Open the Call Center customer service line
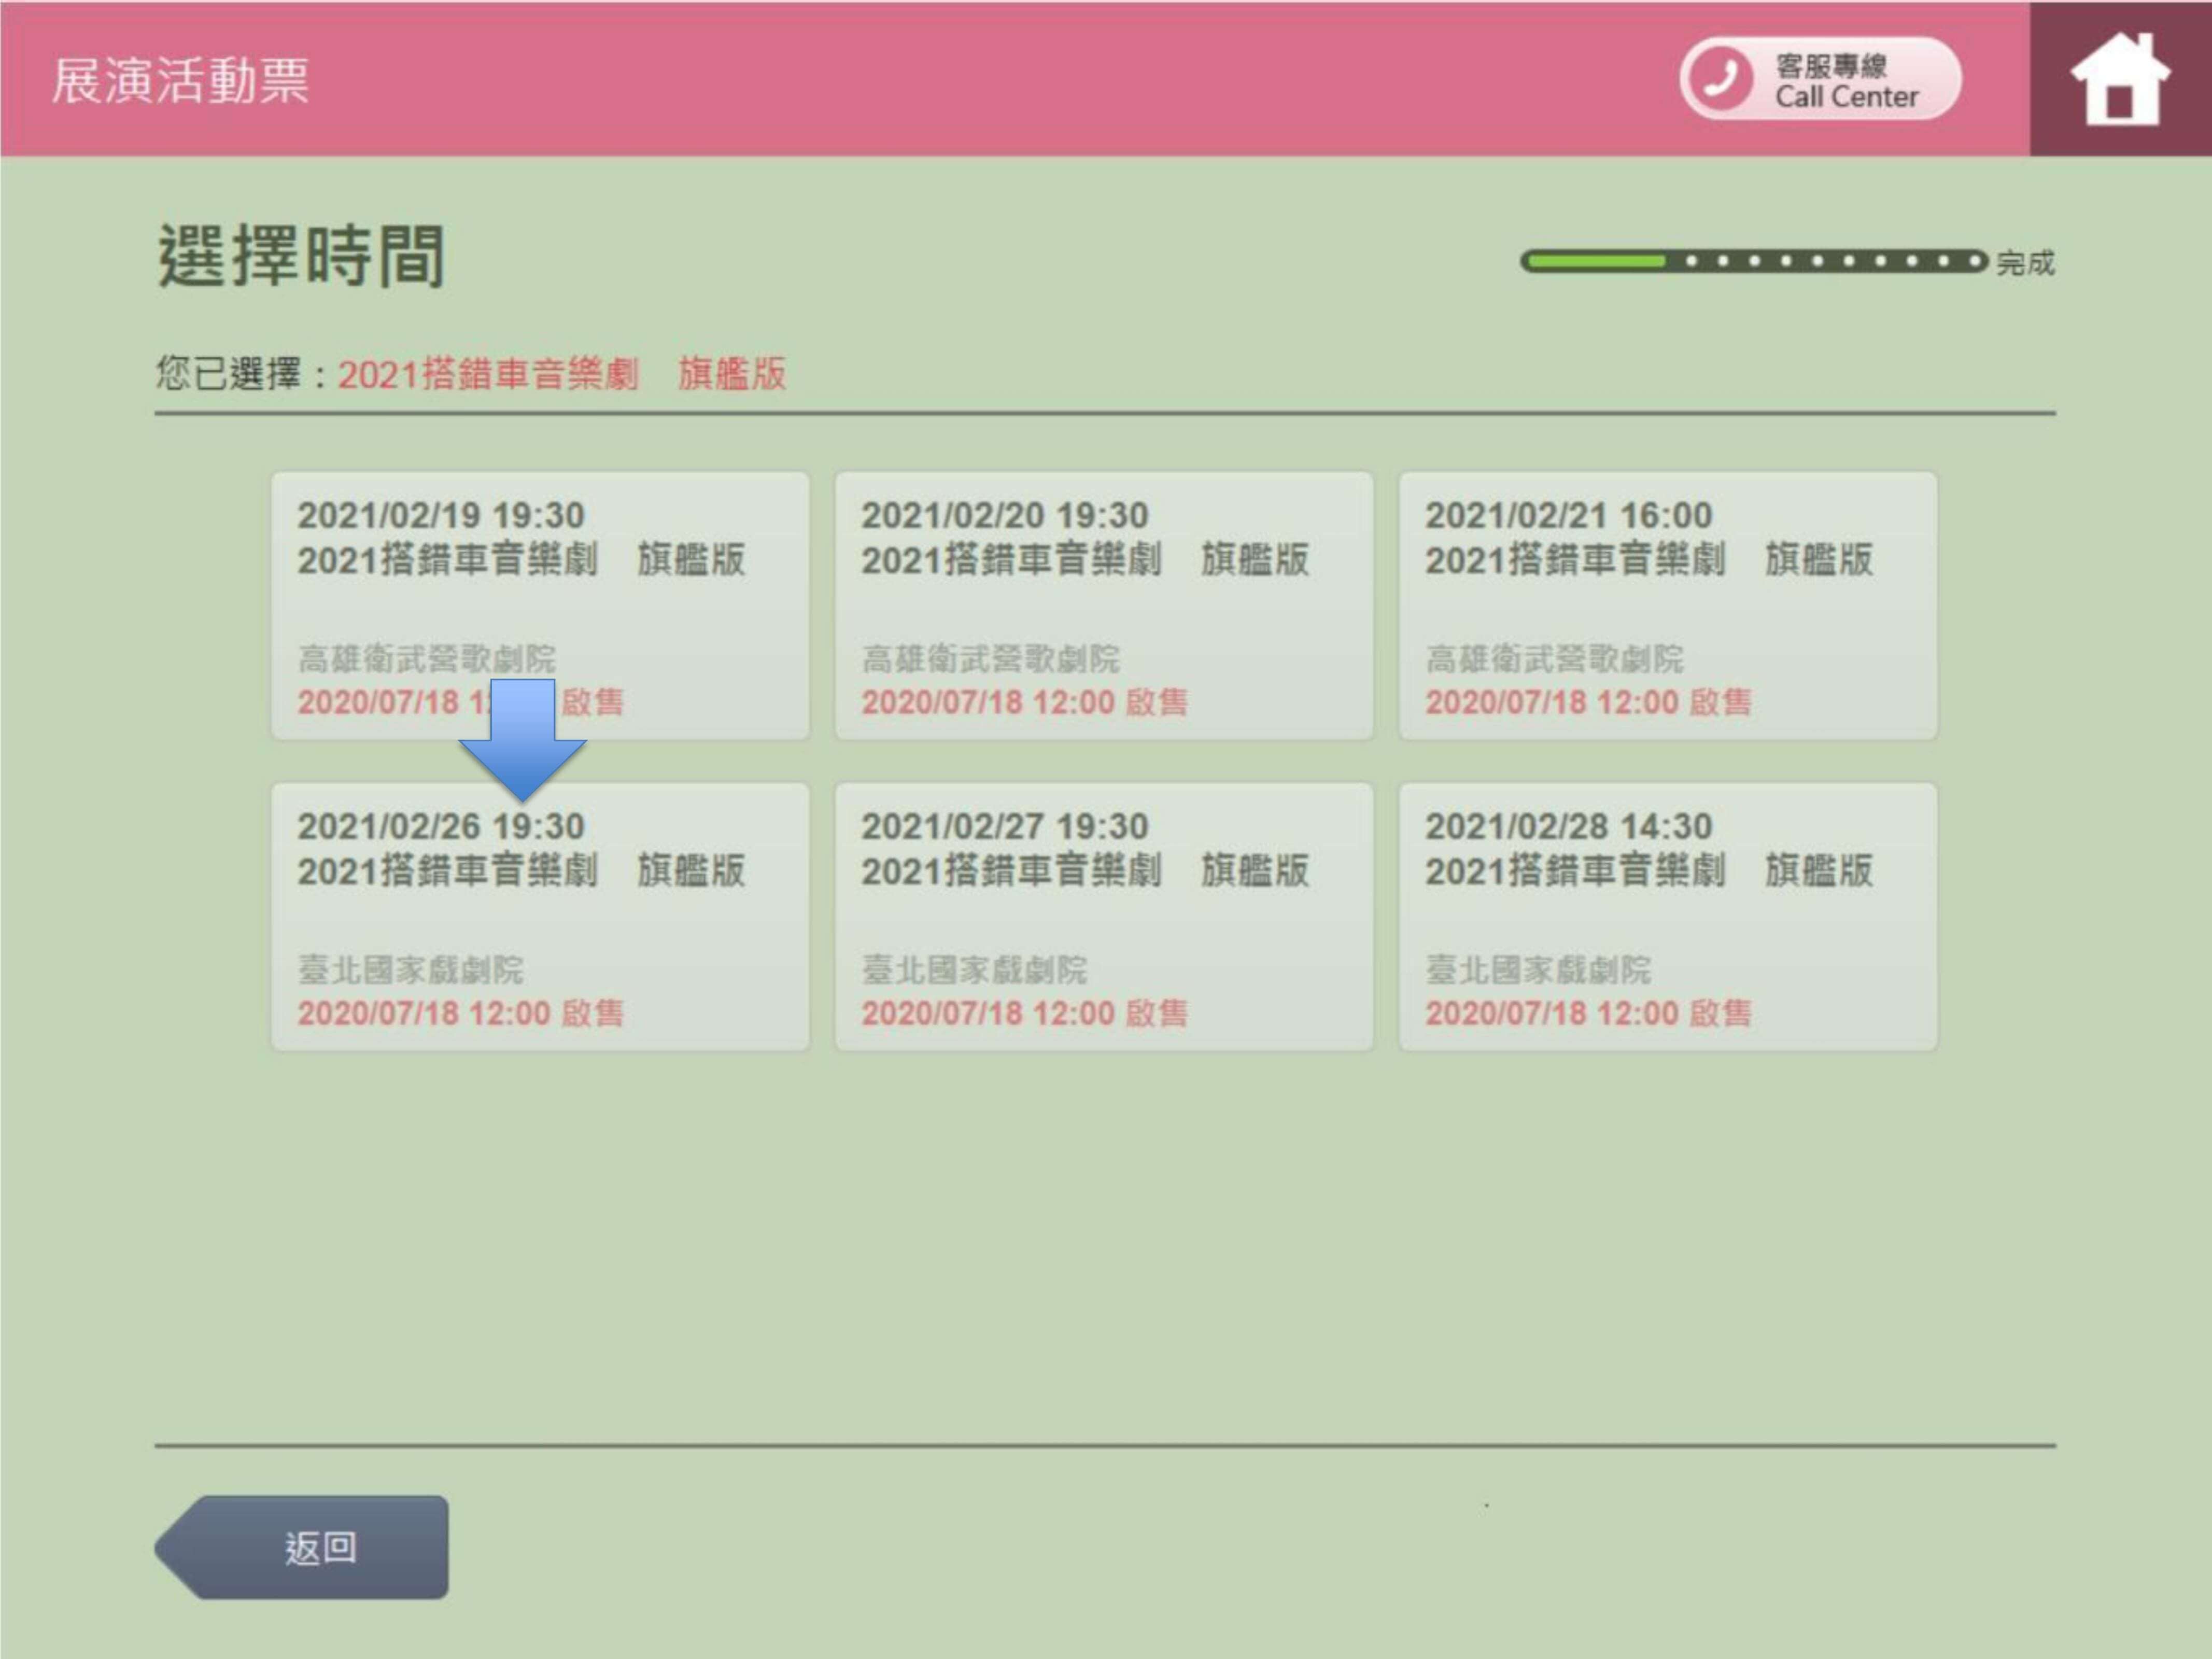 [1820, 79]
